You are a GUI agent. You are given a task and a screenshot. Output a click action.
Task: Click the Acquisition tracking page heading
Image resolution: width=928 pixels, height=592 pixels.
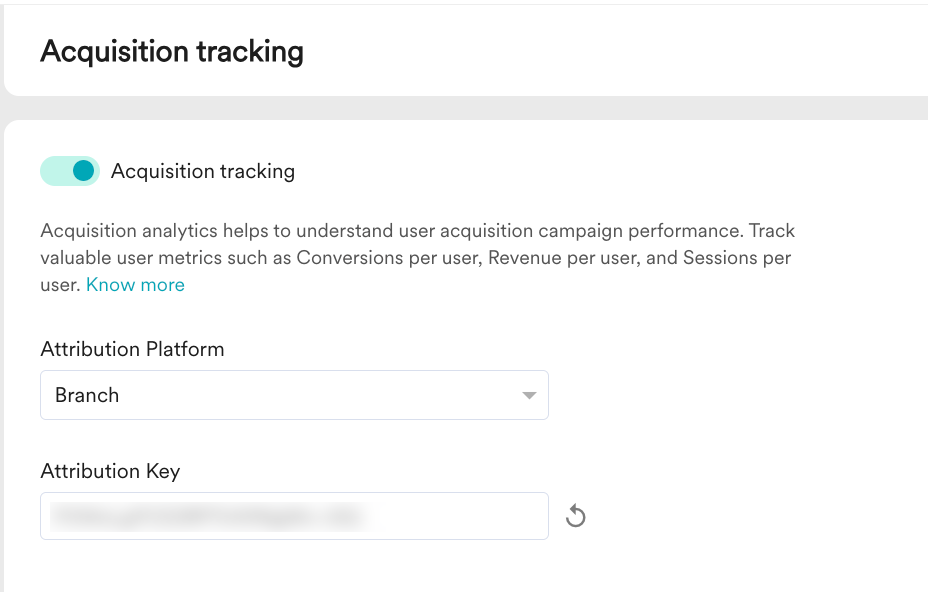pyautogui.click(x=172, y=52)
